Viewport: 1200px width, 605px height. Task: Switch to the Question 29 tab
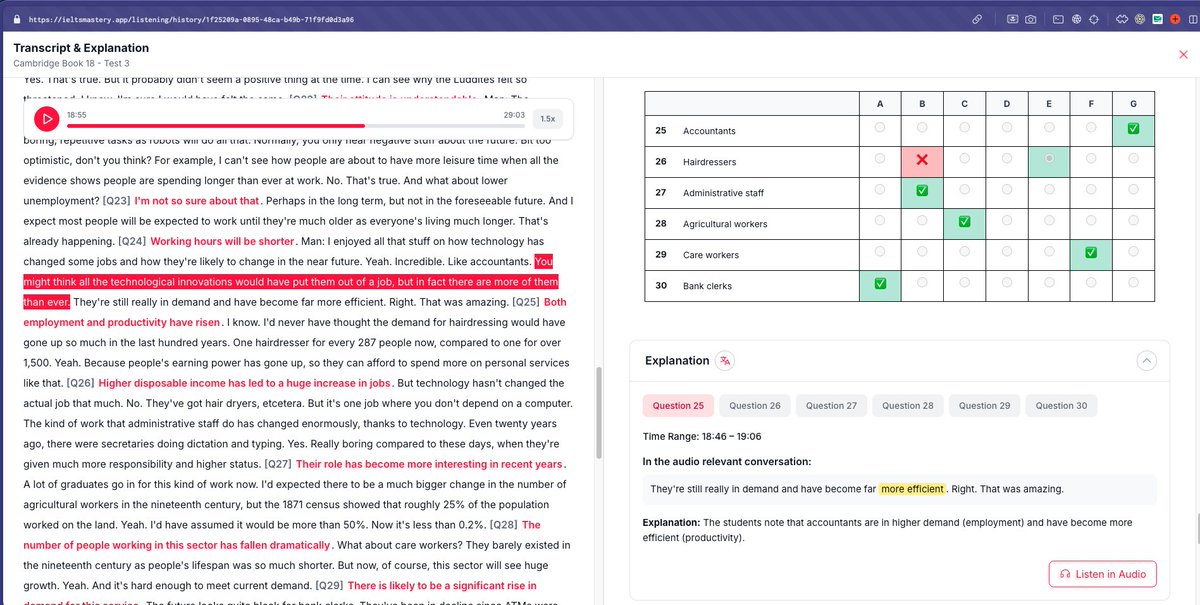tap(984, 406)
